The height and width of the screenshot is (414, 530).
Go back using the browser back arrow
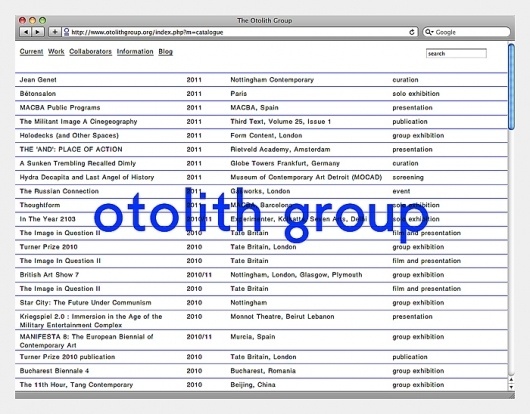[25, 32]
